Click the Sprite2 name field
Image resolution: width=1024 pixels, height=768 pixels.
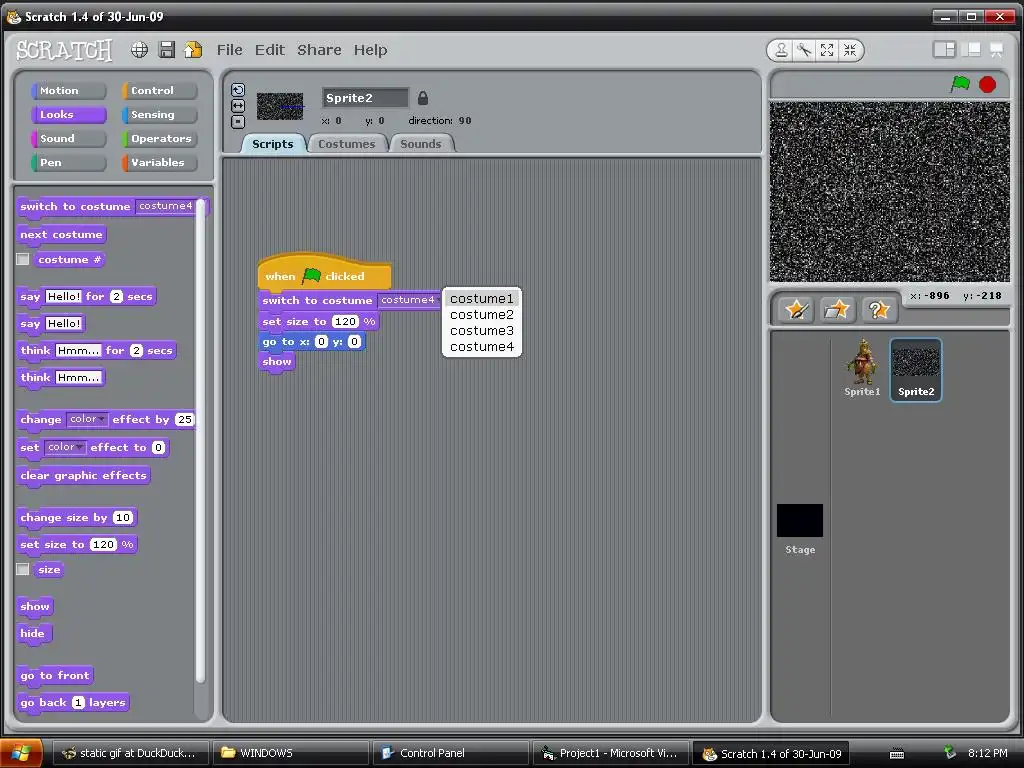pos(365,98)
